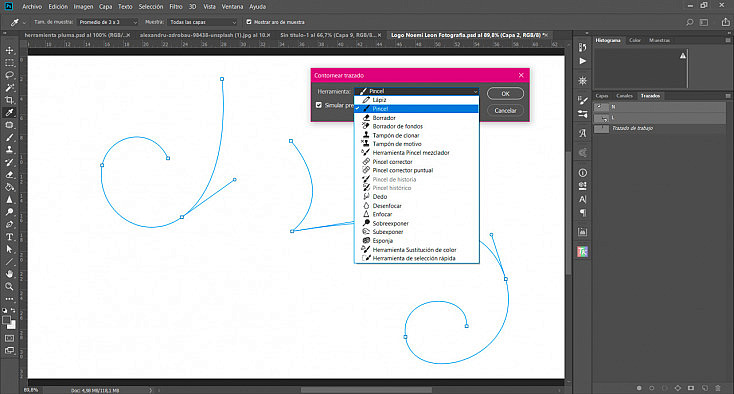Viewport: 734px width, 394px height.
Task: Select the Path Selection arrow tool
Action: [9, 249]
